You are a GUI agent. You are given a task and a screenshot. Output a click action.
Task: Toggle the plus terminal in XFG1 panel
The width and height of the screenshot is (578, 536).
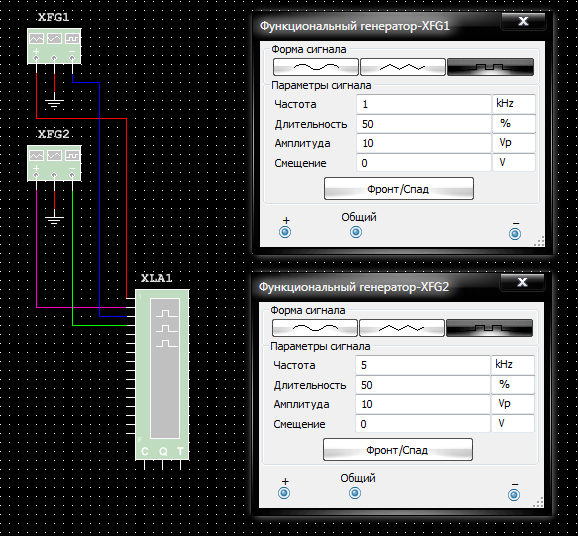tap(285, 232)
